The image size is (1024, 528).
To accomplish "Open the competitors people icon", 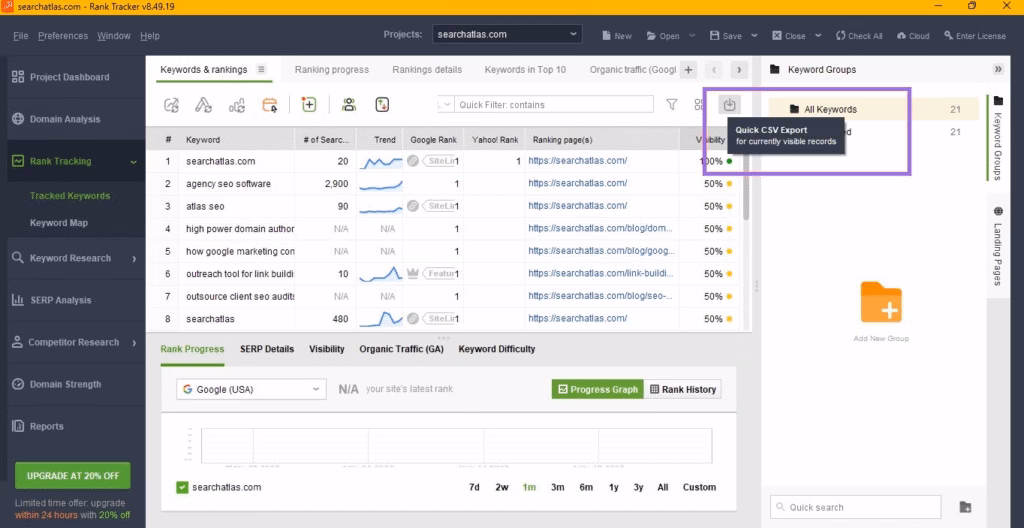I will point(348,104).
